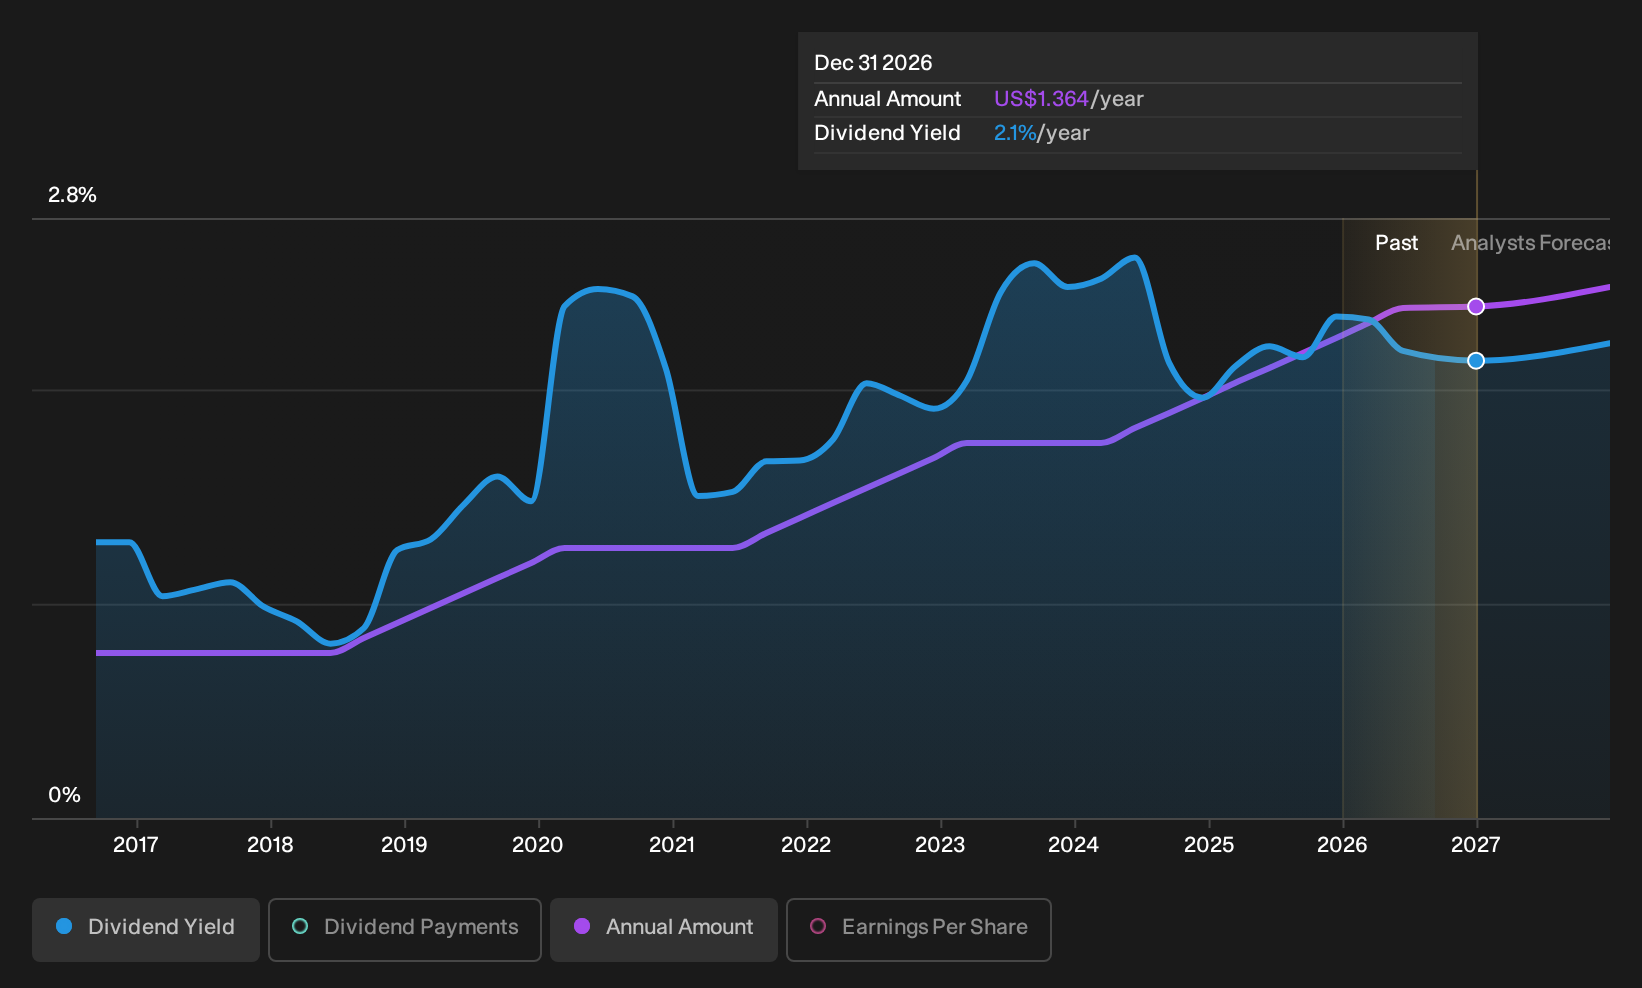Viewport: 1642px width, 988px height.
Task: Click the 2017 x-axis label
Action: pos(136,845)
